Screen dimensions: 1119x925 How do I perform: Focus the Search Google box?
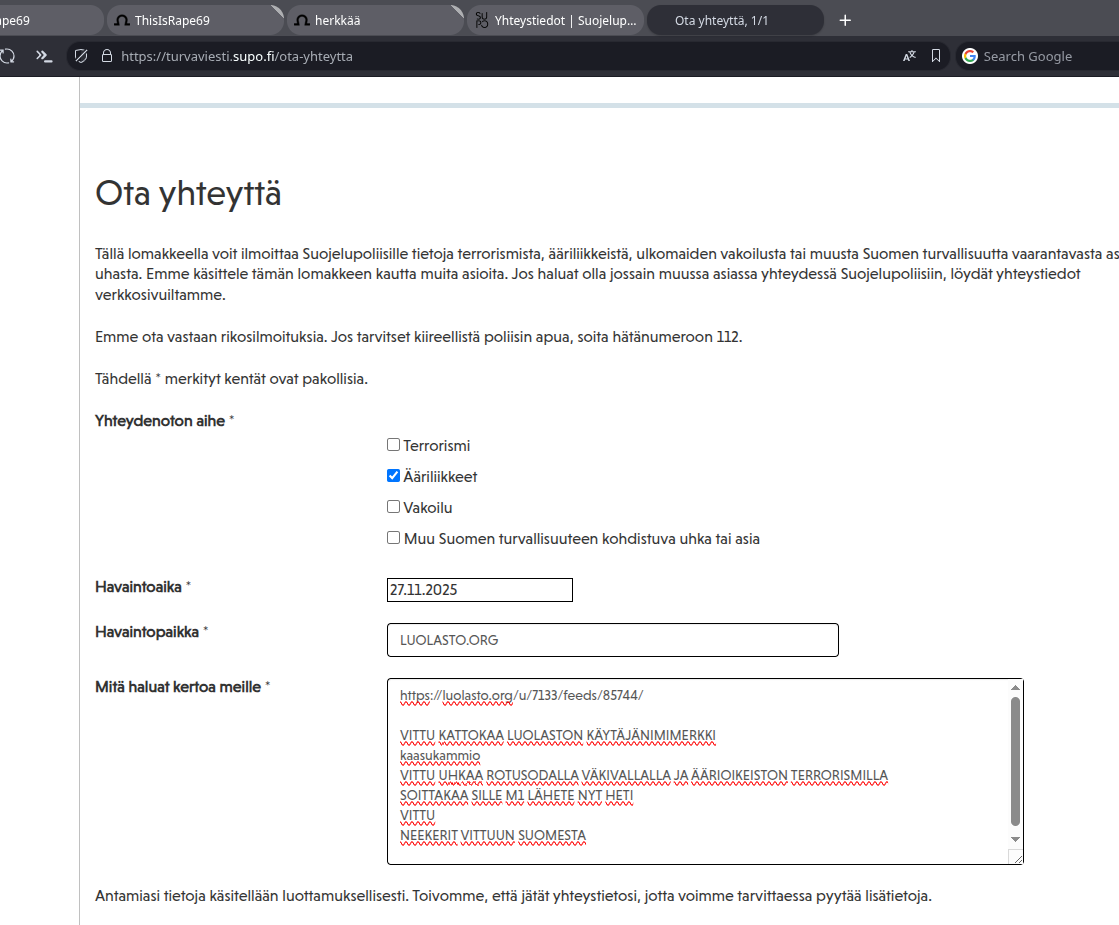pyautogui.click(x=1045, y=57)
